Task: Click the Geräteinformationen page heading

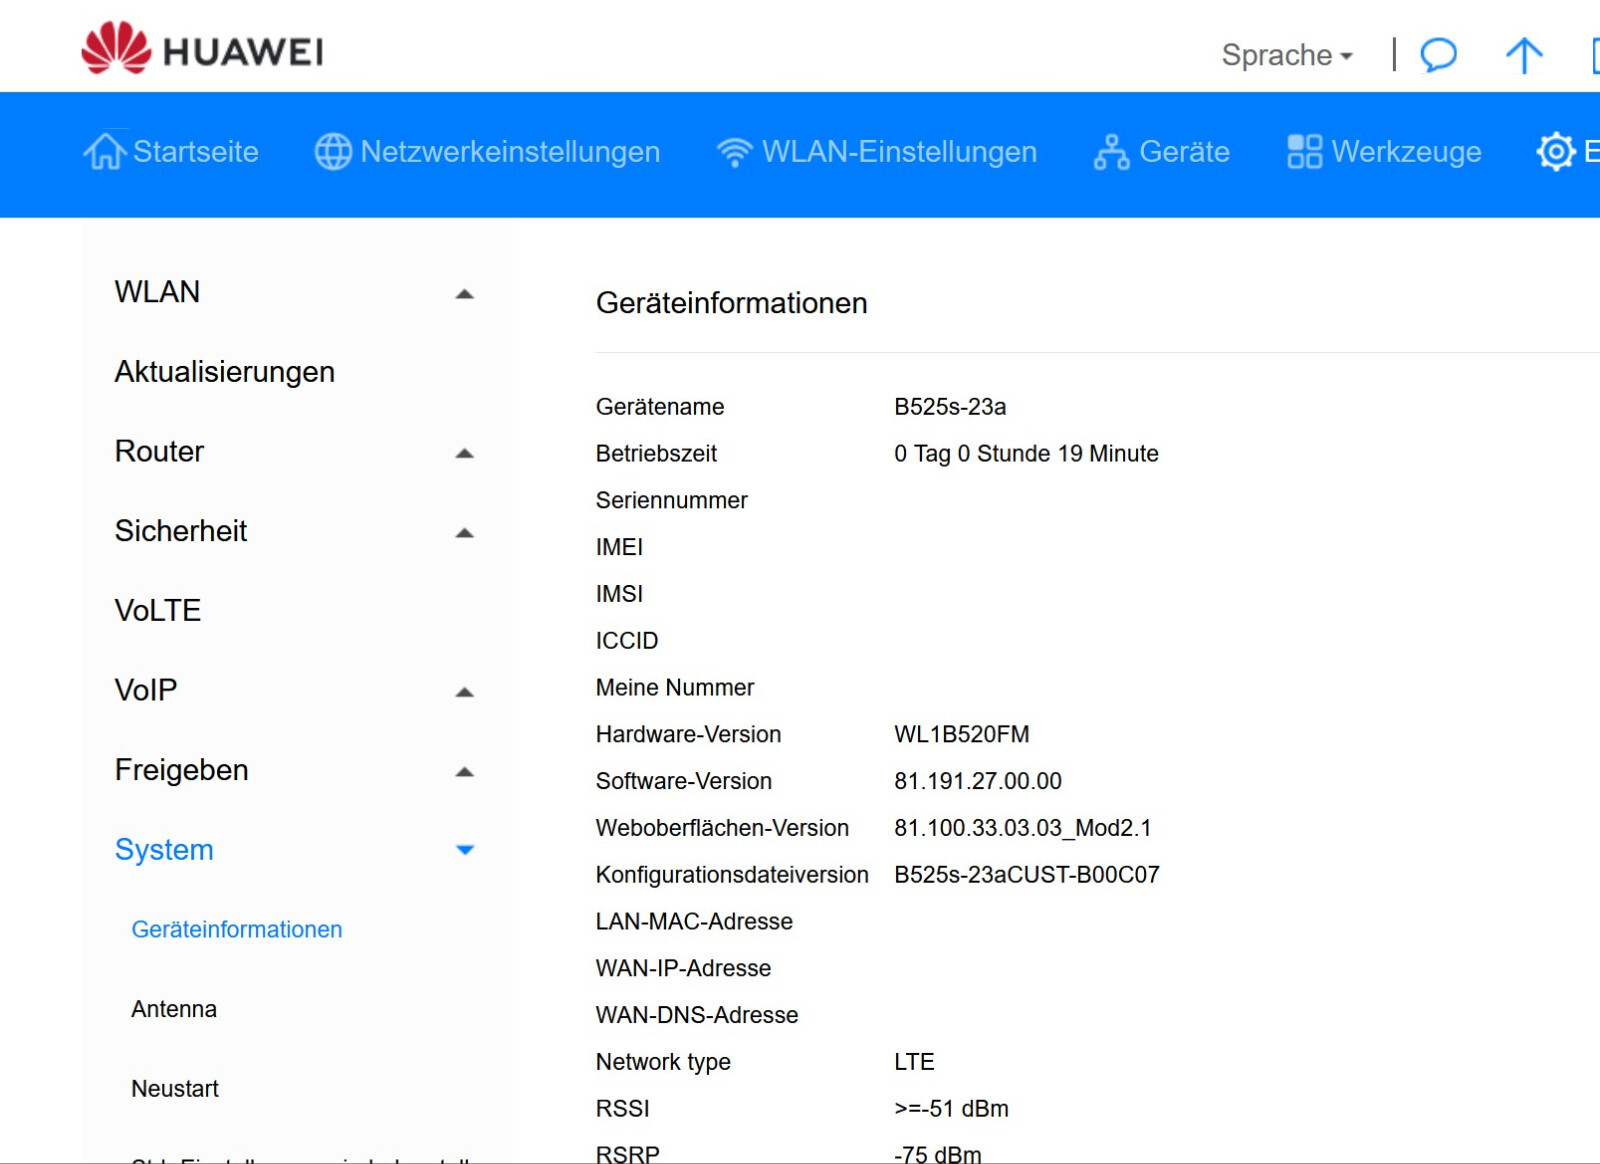Action: coord(731,303)
